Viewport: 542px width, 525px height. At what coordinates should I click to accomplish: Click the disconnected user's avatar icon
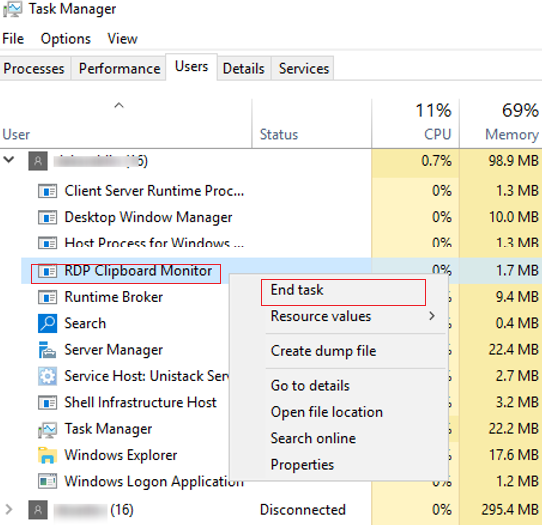click(x=38, y=510)
